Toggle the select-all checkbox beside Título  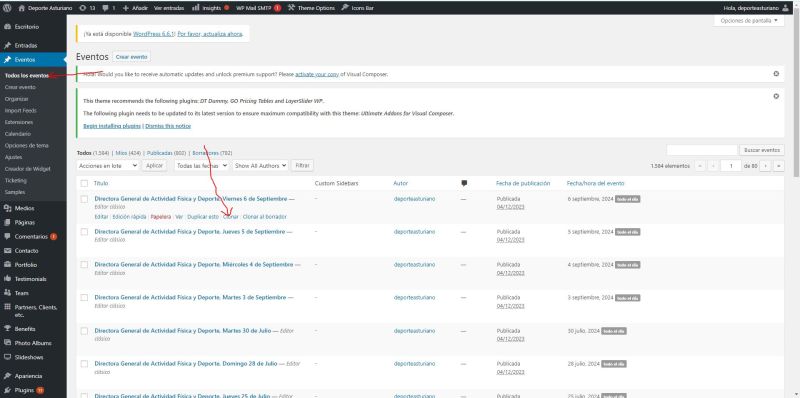[84, 183]
